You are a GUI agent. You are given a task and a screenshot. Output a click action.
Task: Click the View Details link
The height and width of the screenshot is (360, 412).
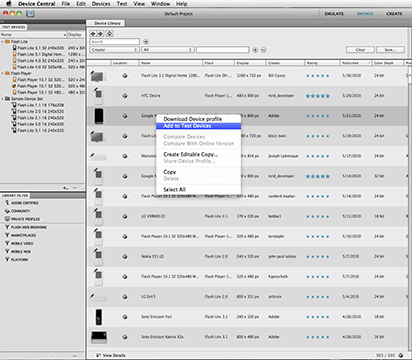tap(114, 355)
